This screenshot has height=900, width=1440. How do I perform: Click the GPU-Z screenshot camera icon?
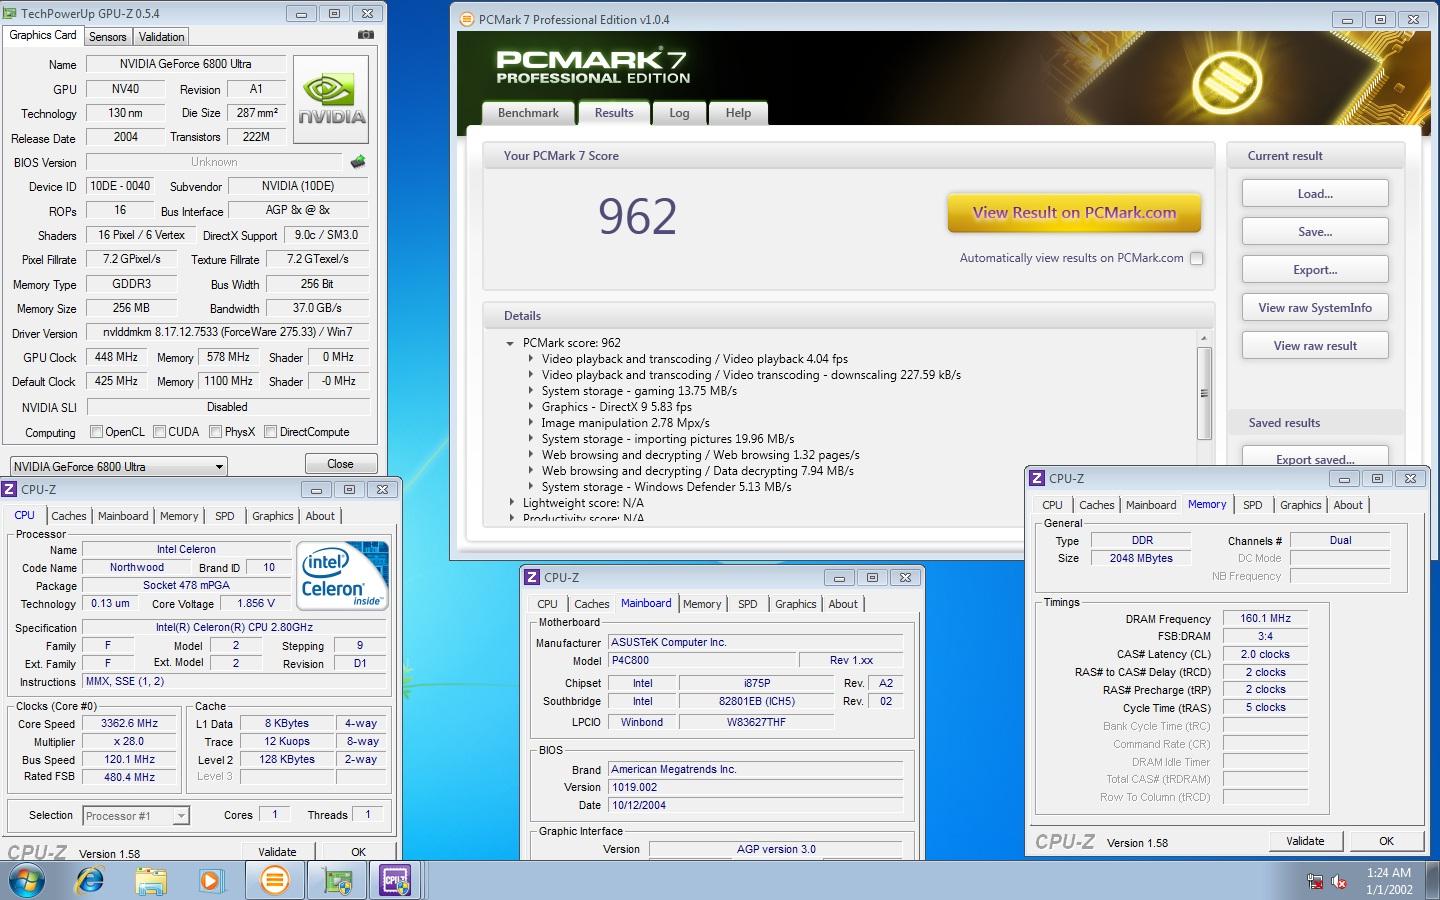coord(366,35)
